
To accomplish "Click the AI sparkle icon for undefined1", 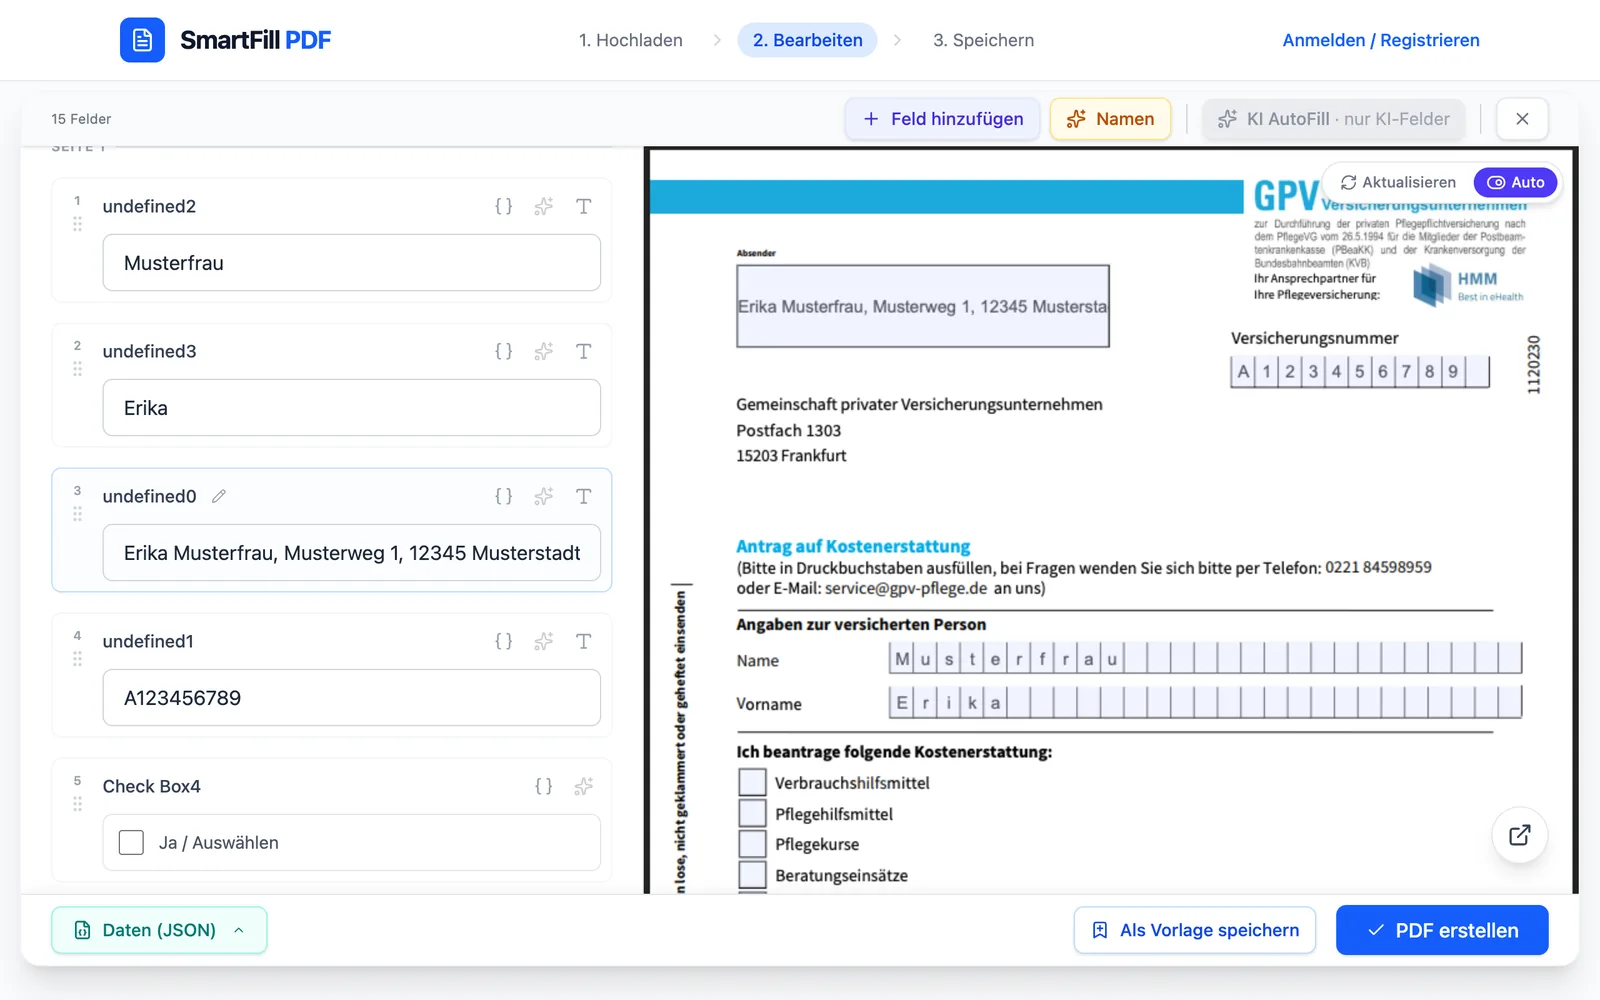I will point(544,641).
